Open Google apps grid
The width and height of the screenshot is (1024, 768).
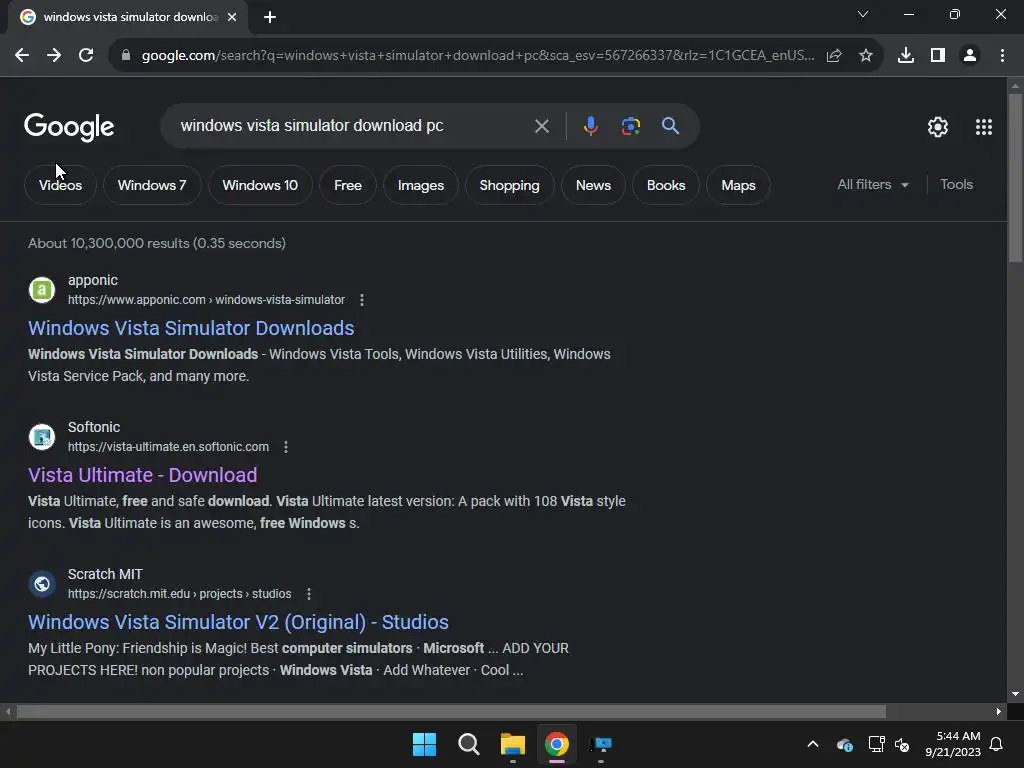984,127
